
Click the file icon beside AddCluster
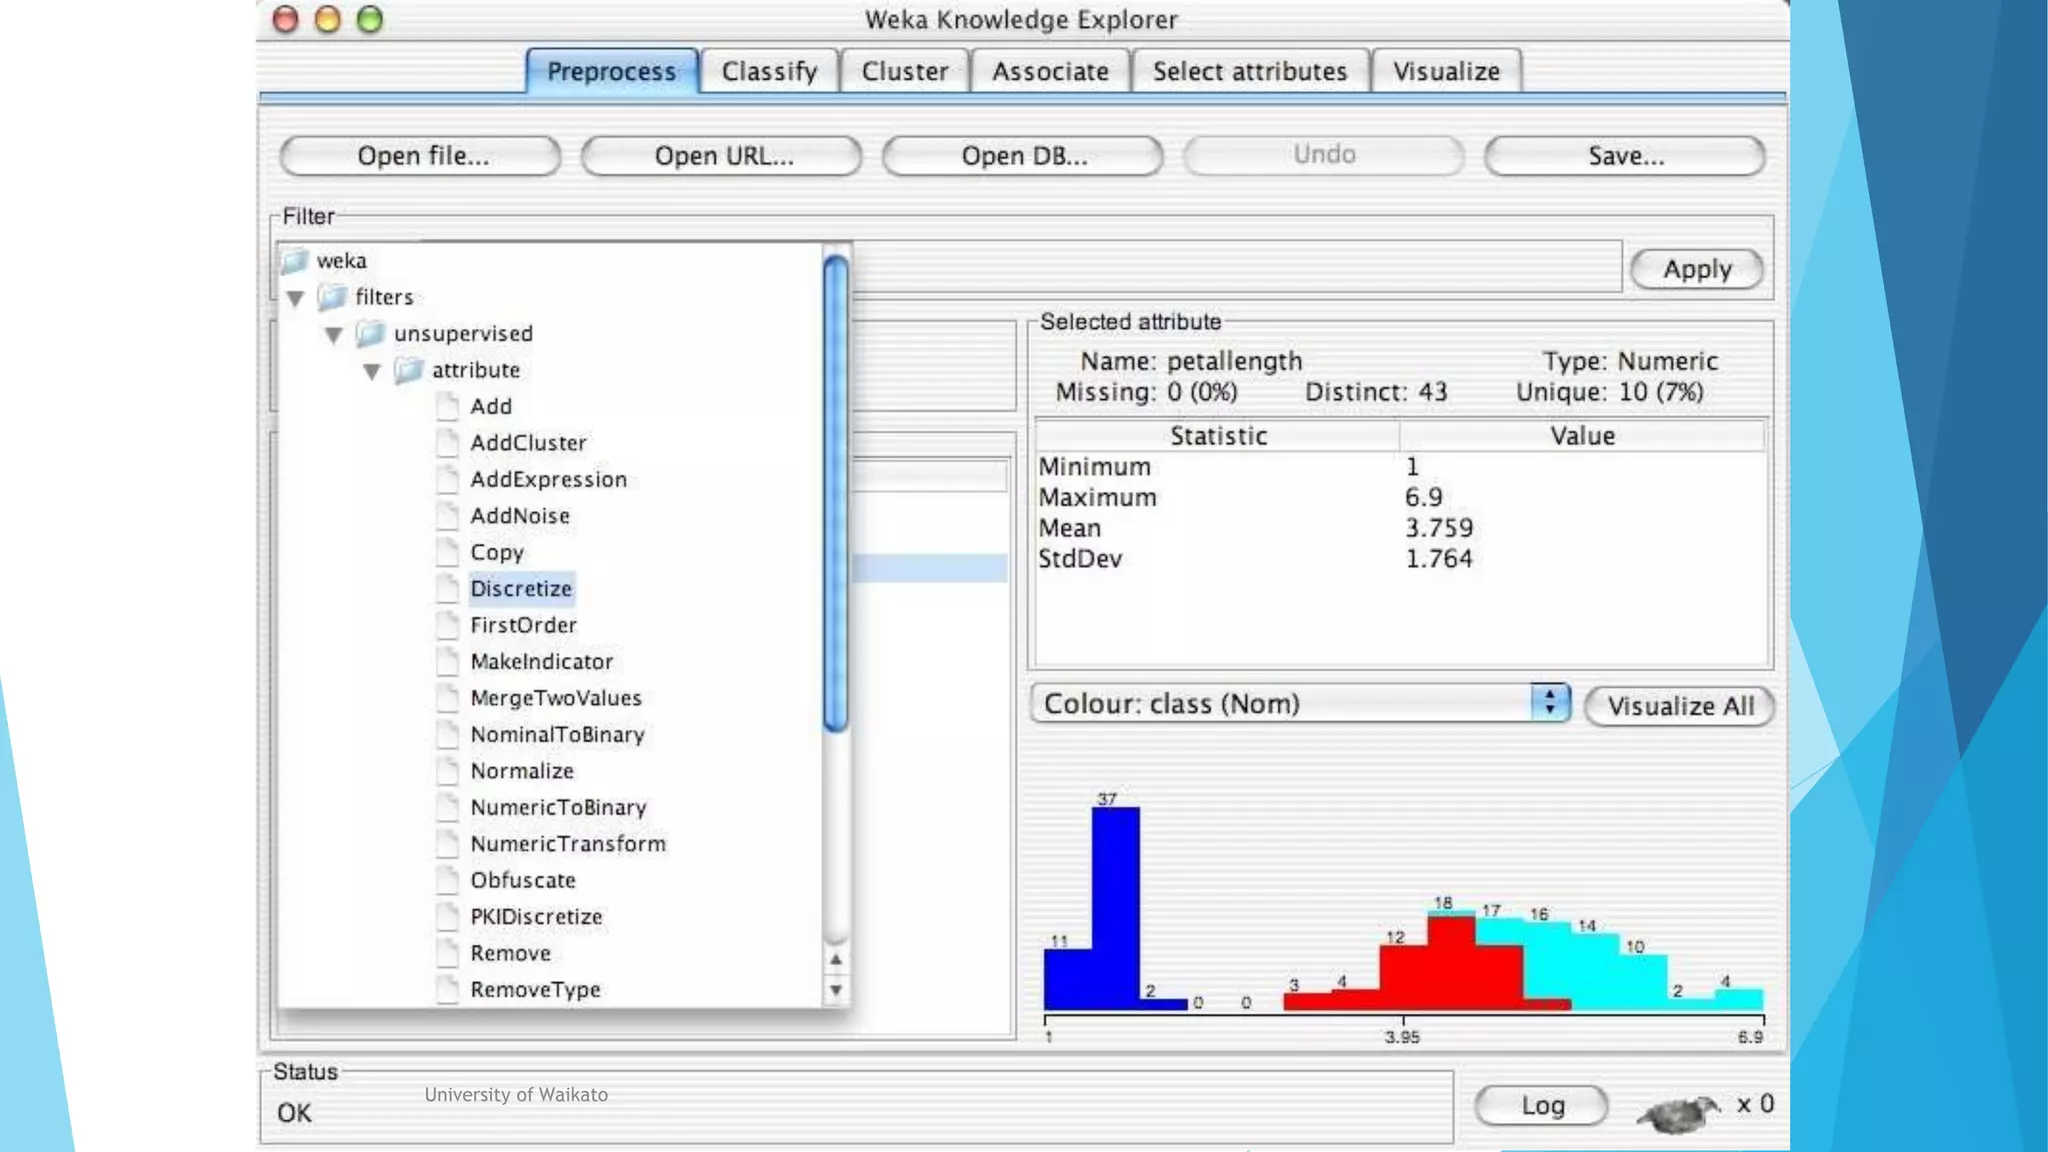448,443
